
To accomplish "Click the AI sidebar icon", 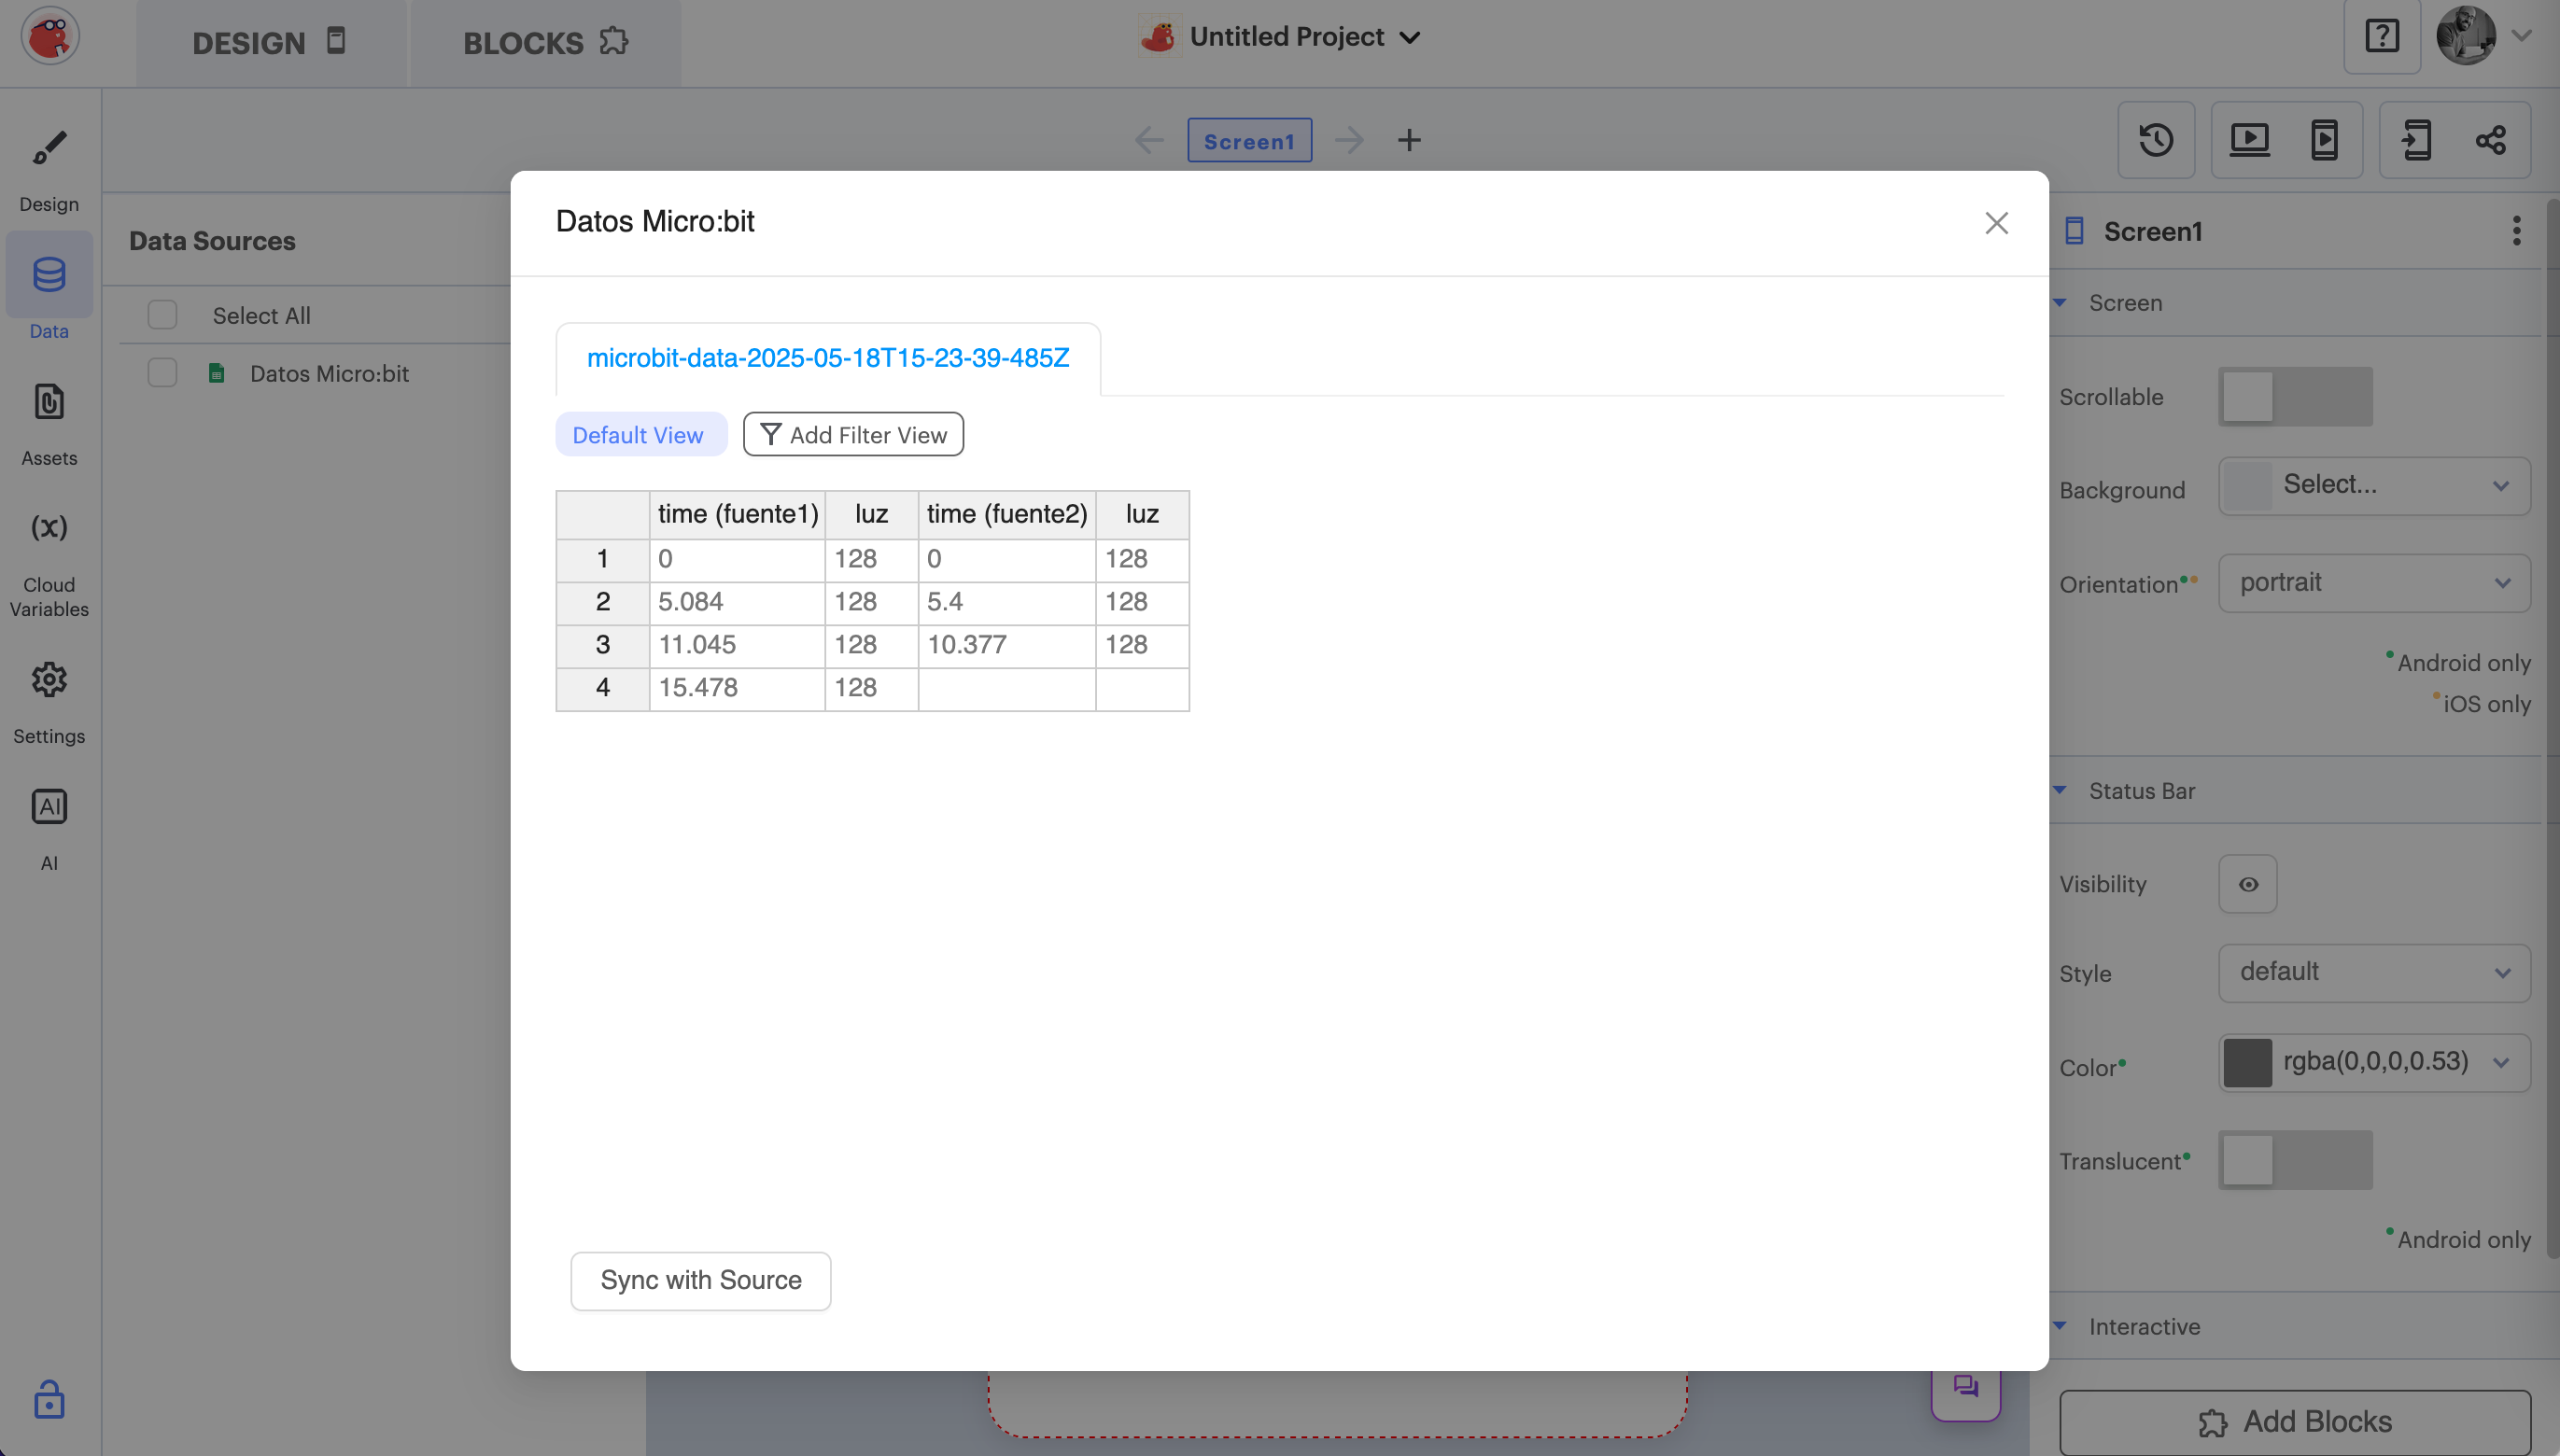I will tap(49, 807).
